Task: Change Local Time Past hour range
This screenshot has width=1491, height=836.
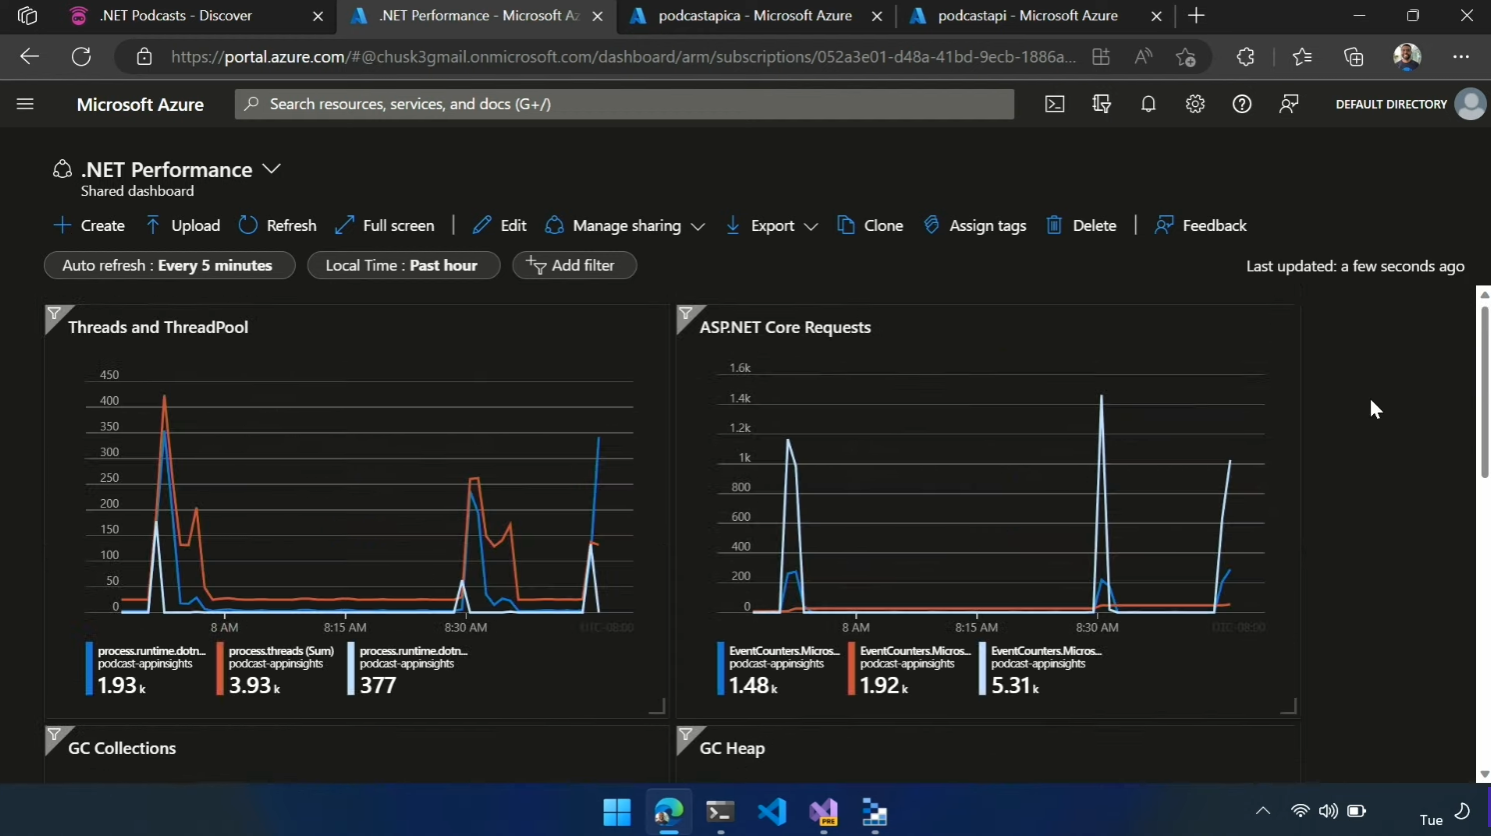Action: point(402,266)
